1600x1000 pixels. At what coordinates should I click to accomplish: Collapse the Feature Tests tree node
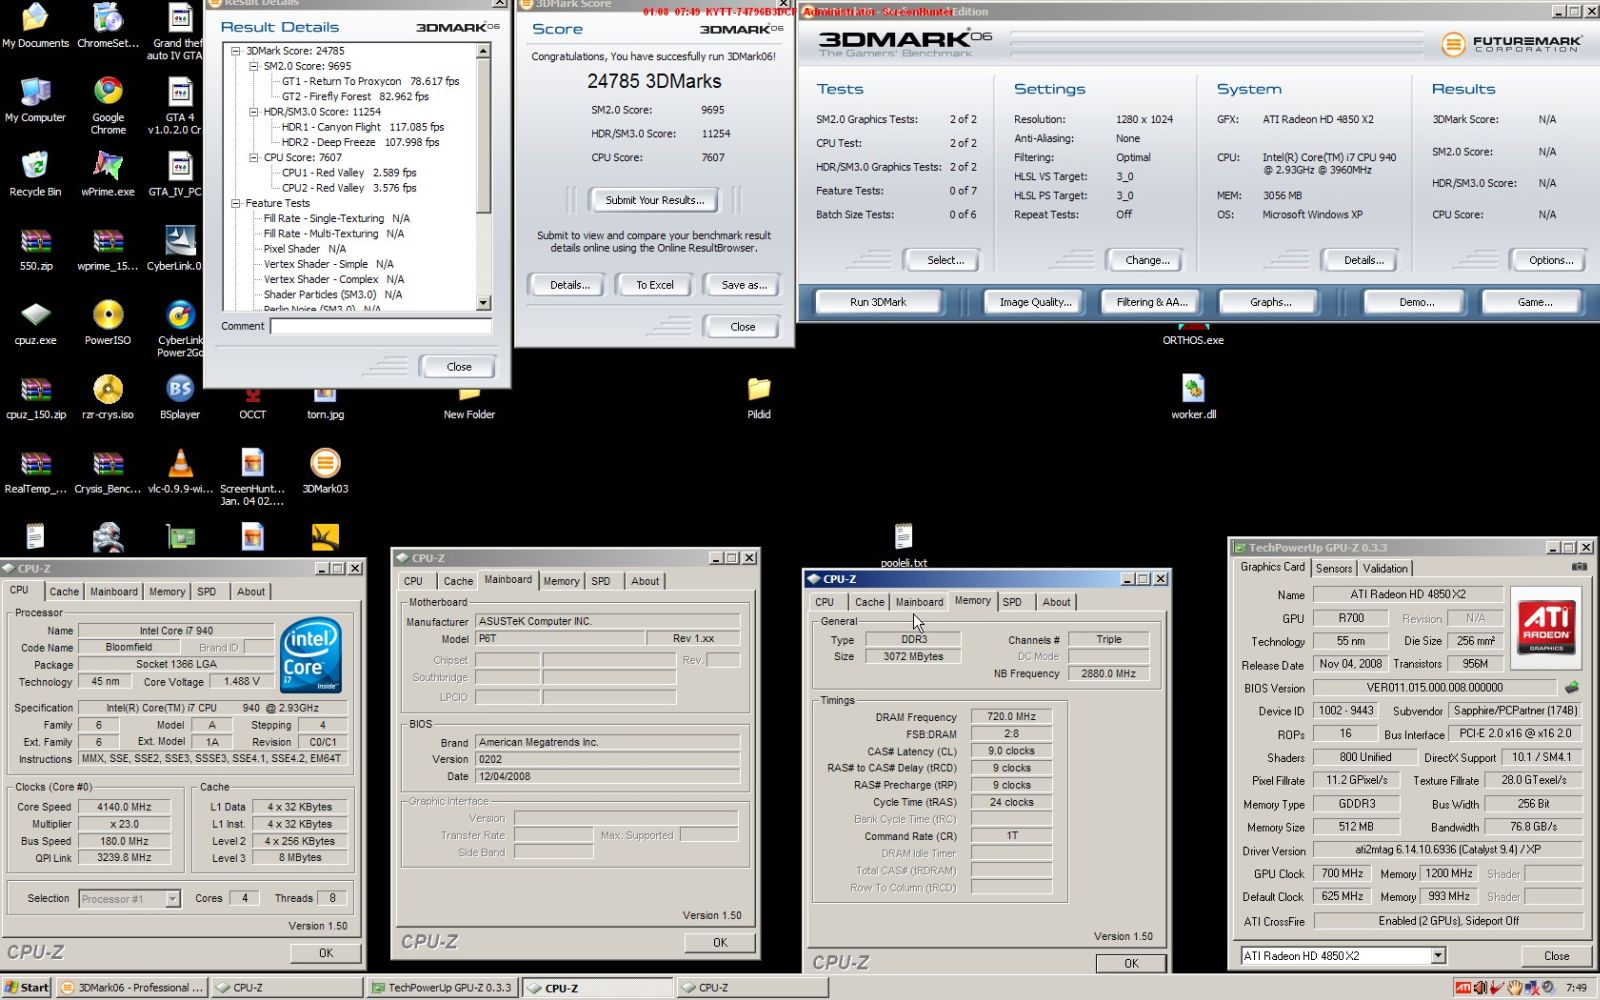click(236, 203)
